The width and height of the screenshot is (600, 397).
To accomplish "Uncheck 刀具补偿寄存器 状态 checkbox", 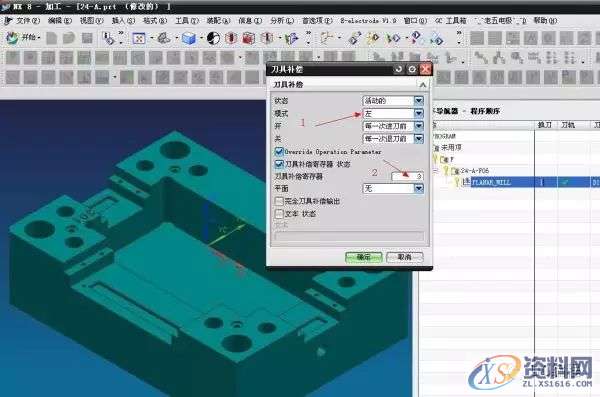I will (279, 164).
